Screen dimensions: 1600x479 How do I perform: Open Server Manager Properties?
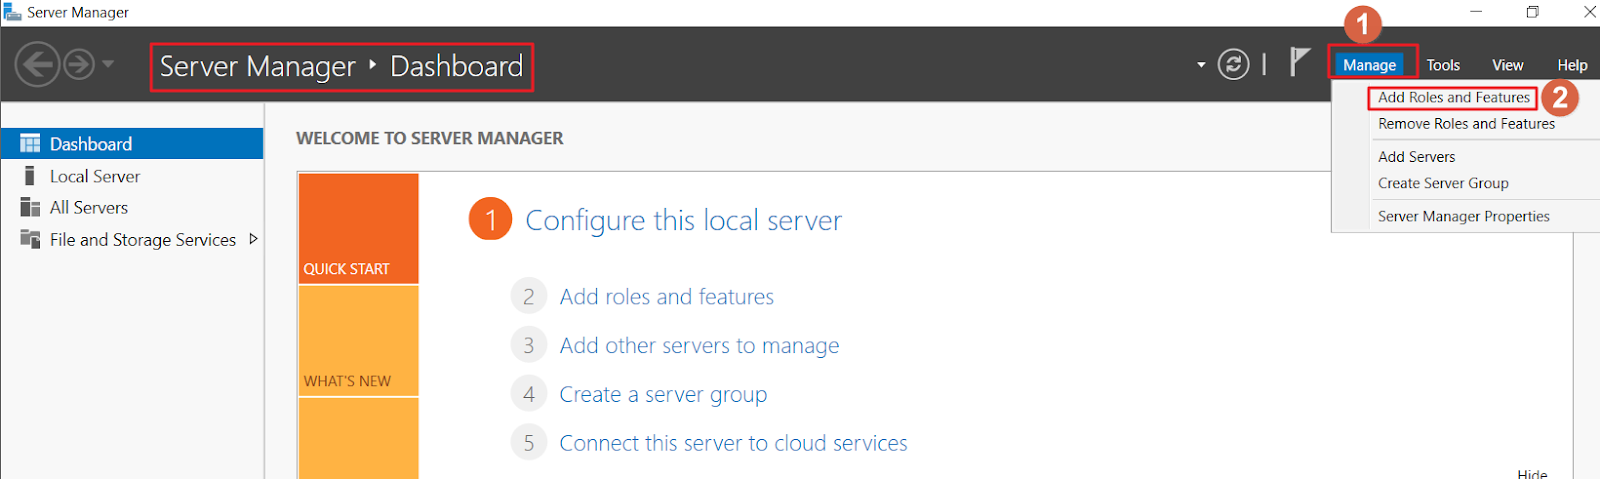coord(1463,216)
